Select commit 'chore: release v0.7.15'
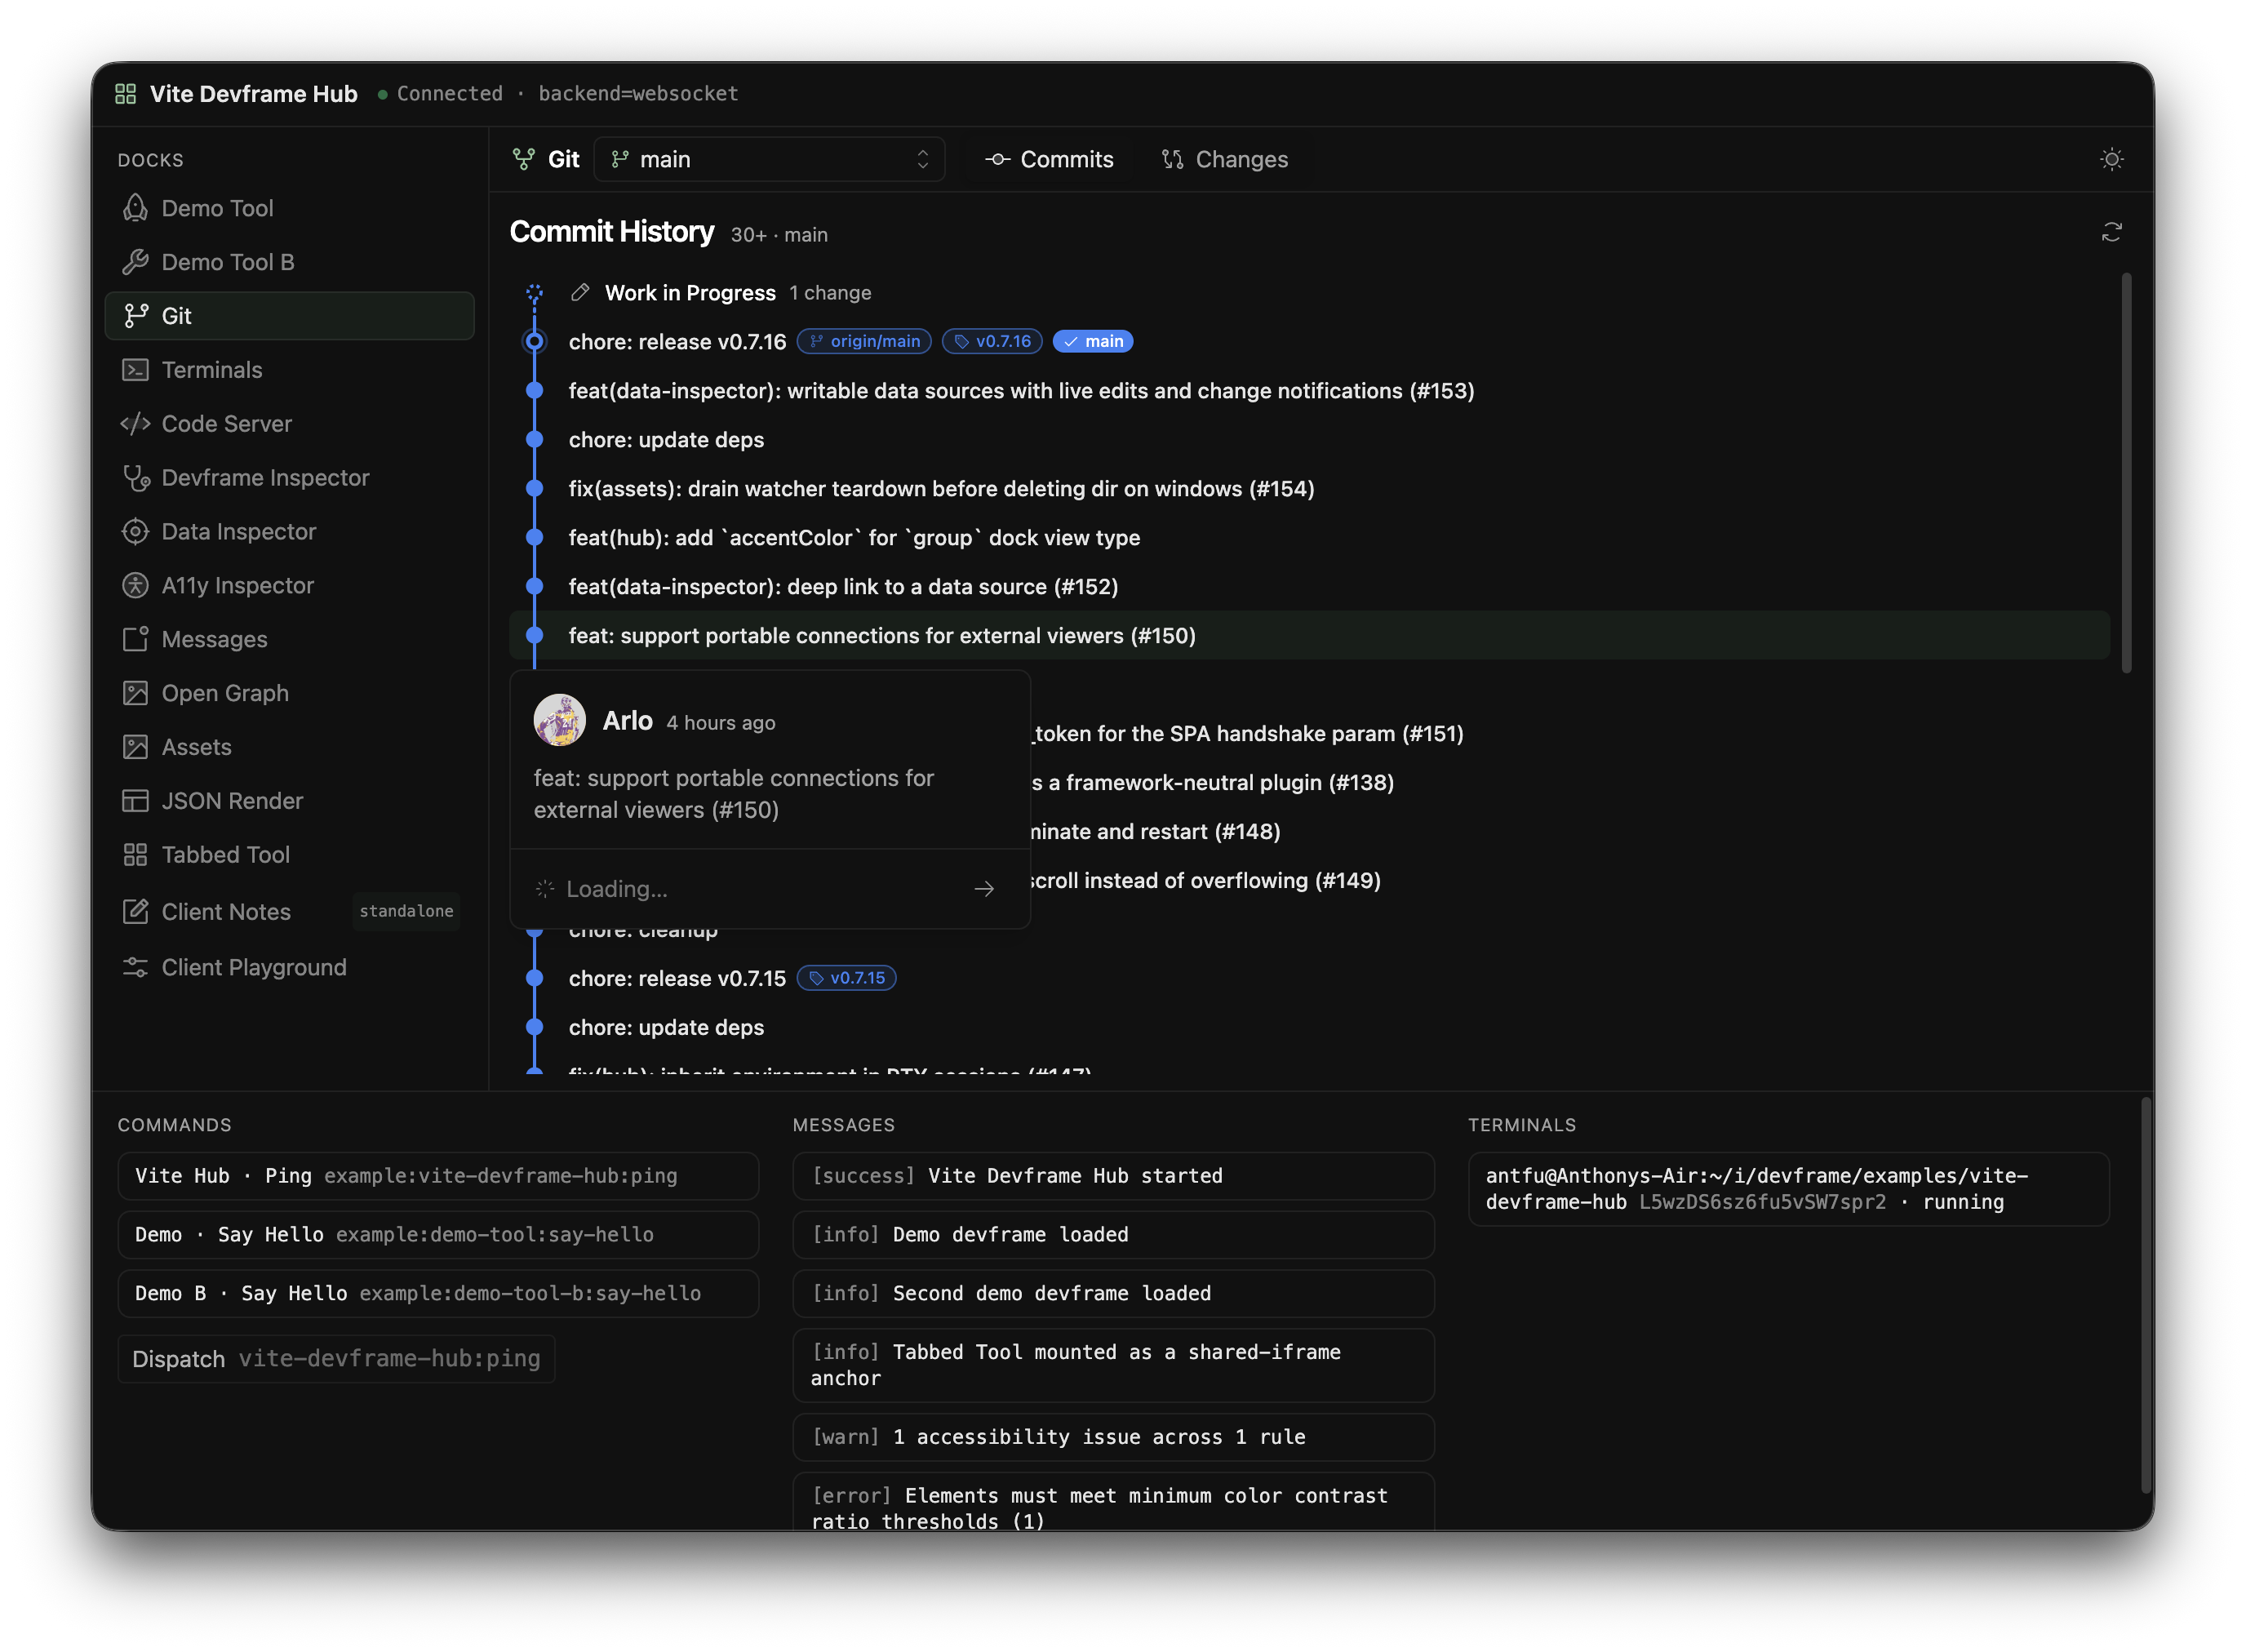The width and height of the screenshot is (2246, 1652). [x=1310, y=978]
